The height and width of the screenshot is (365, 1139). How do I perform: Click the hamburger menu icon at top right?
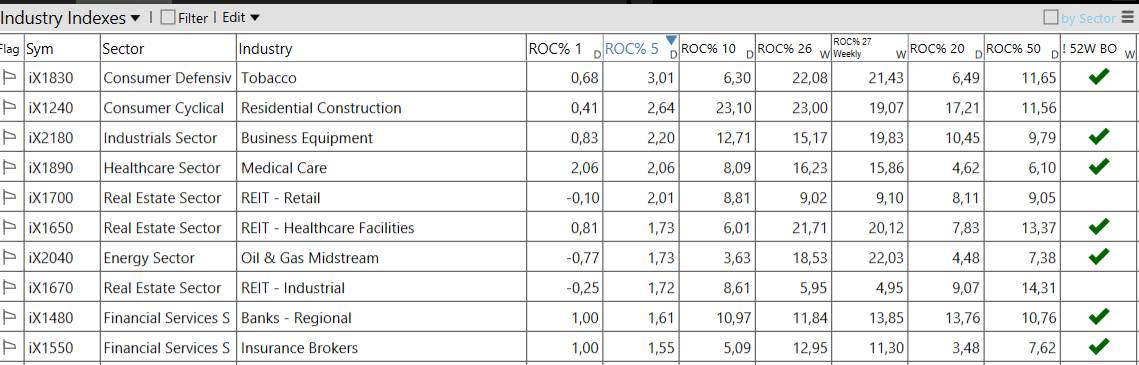[1127, 17]
